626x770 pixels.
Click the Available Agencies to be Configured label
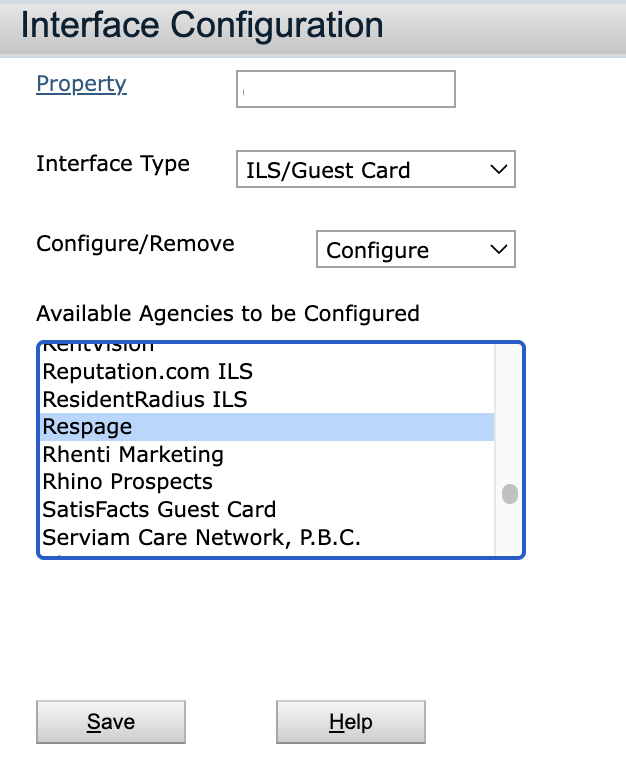[228, 313]
